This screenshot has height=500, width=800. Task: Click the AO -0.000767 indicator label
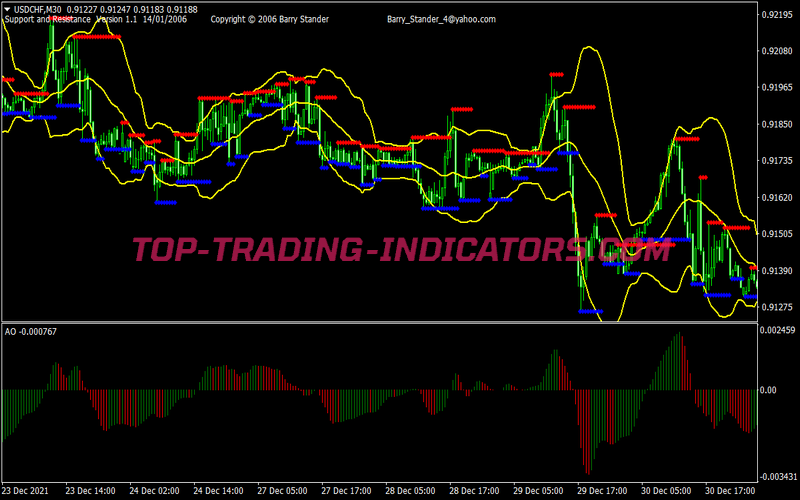[31, 332]
